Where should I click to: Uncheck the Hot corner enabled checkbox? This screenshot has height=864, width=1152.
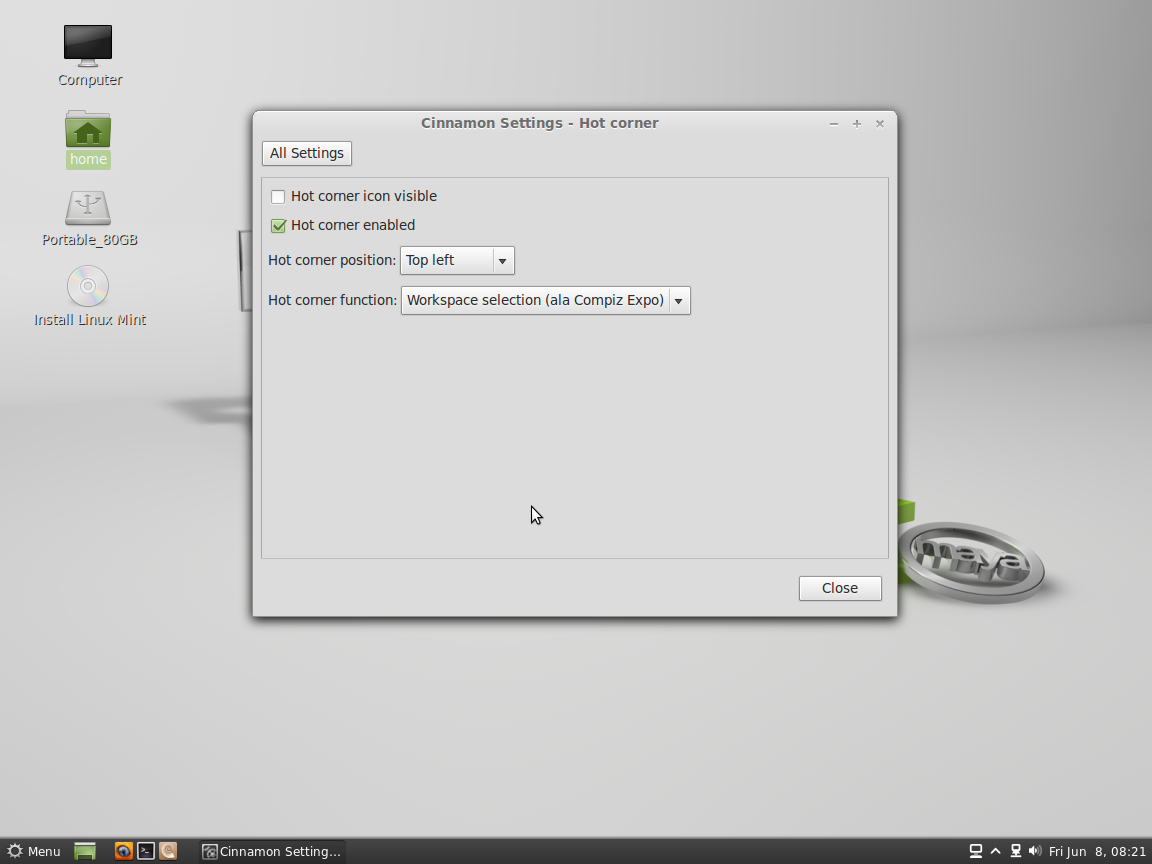[278, 226]
